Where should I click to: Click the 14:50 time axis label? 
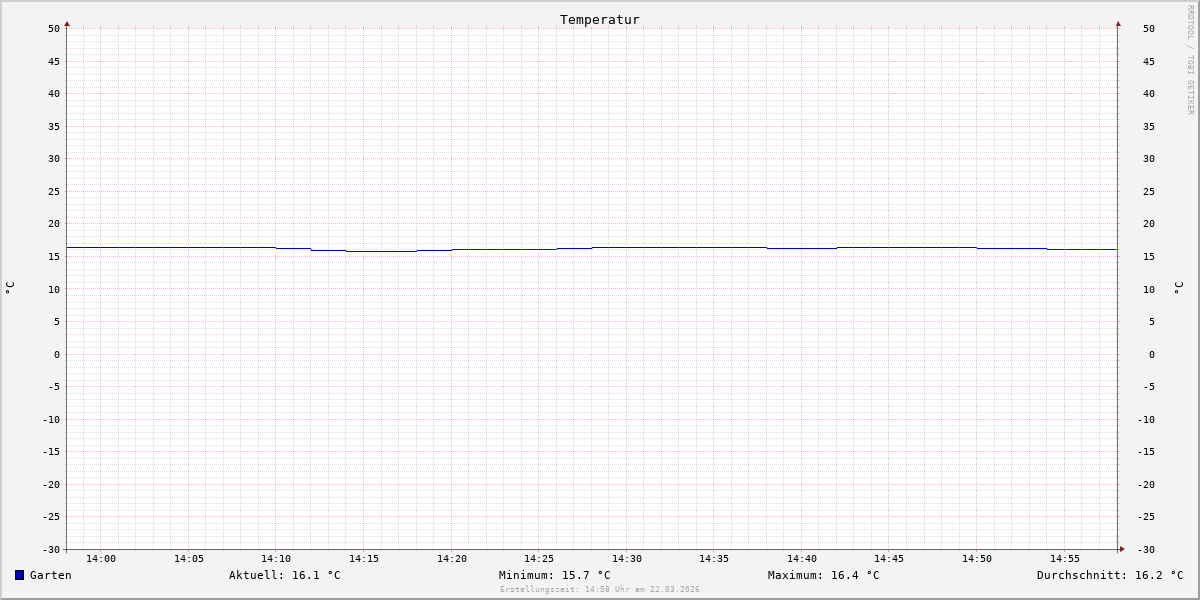[x=977, y=559]
